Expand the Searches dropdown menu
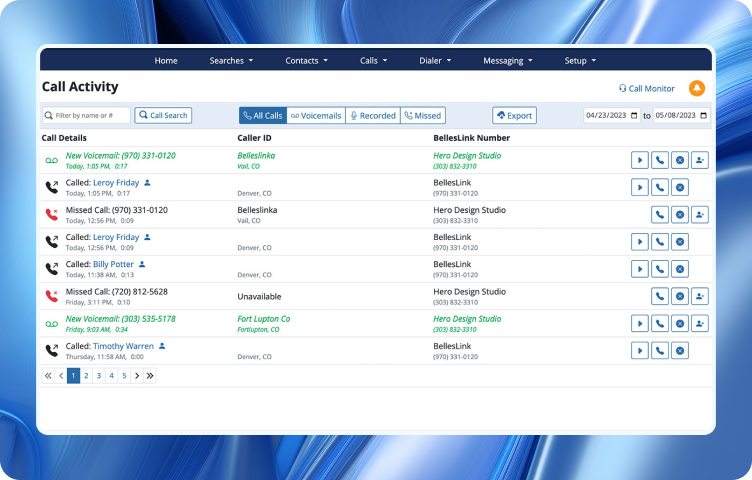This screenshot has height=480, width=752. 231,60
